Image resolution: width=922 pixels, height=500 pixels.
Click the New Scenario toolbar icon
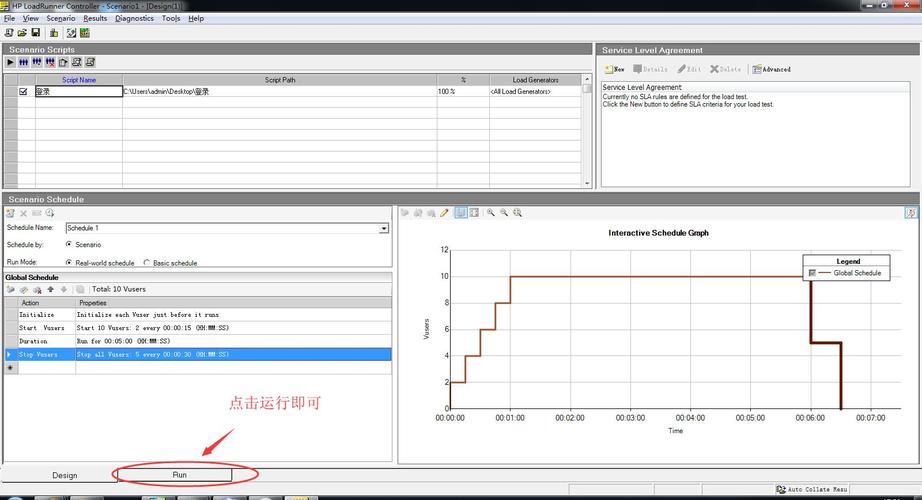[x=9, y=33]
